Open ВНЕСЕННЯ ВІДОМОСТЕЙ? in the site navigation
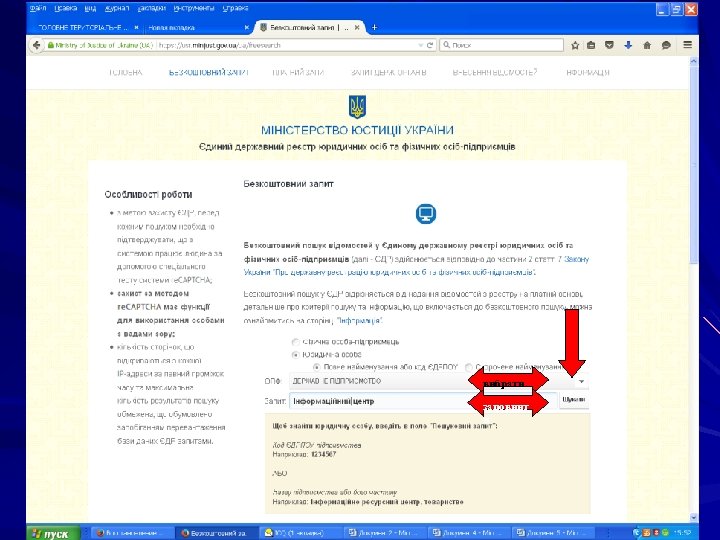 (495, 72)
